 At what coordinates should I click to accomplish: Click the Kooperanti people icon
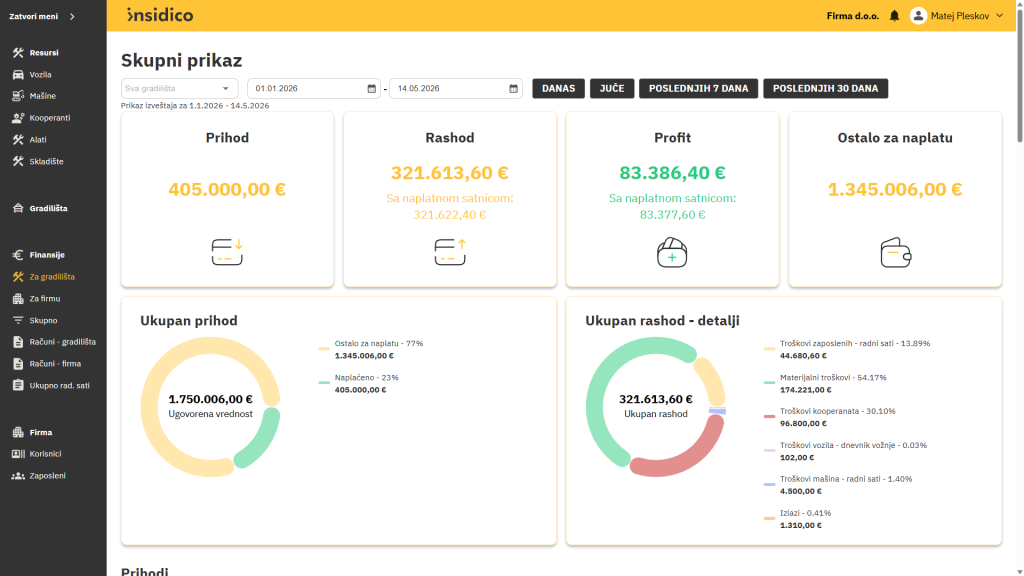click(18, 118)
